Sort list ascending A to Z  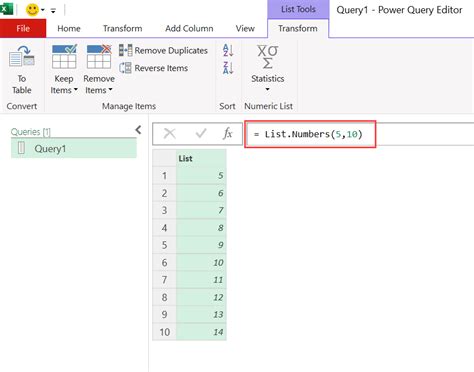[x=228, y=50]
